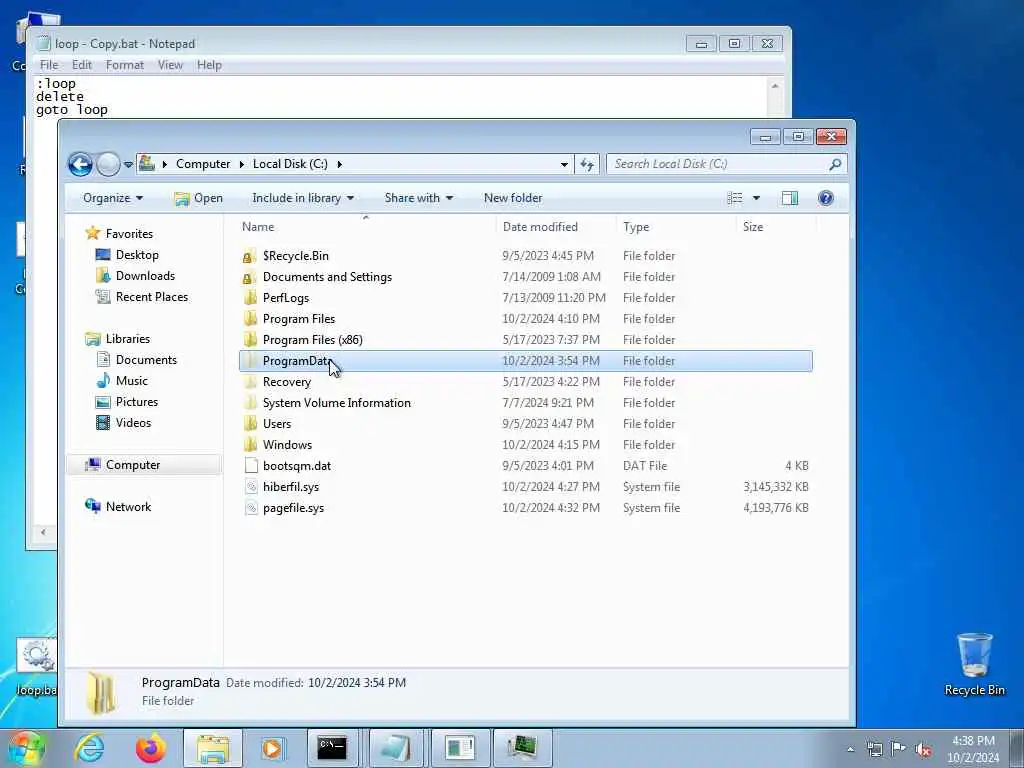
Task: Select Program Files folder icon
Action: [249, 319]
